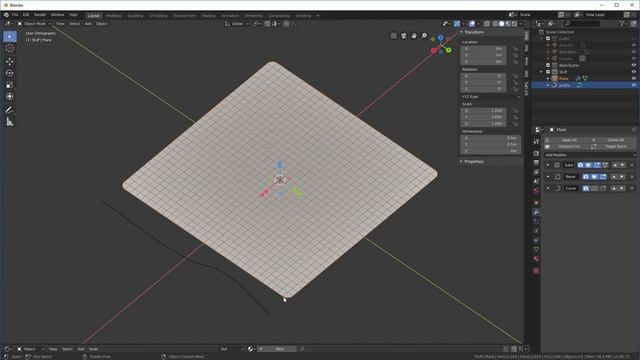640x360 pixels.
Task: Toggle Solidify modifier render camera button
Action: 580,165
